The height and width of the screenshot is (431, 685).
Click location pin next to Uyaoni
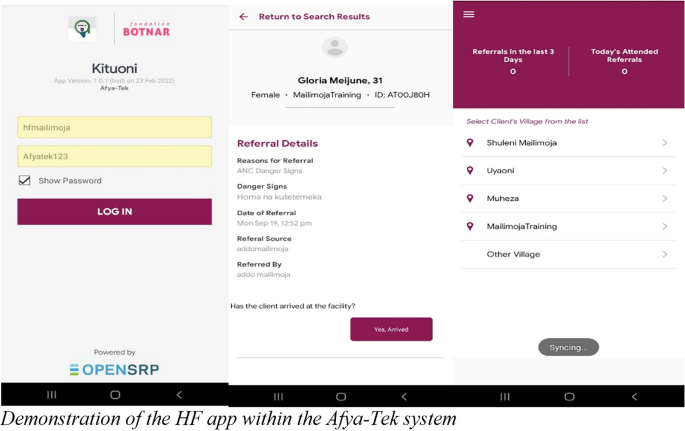(x=470, y=171)
